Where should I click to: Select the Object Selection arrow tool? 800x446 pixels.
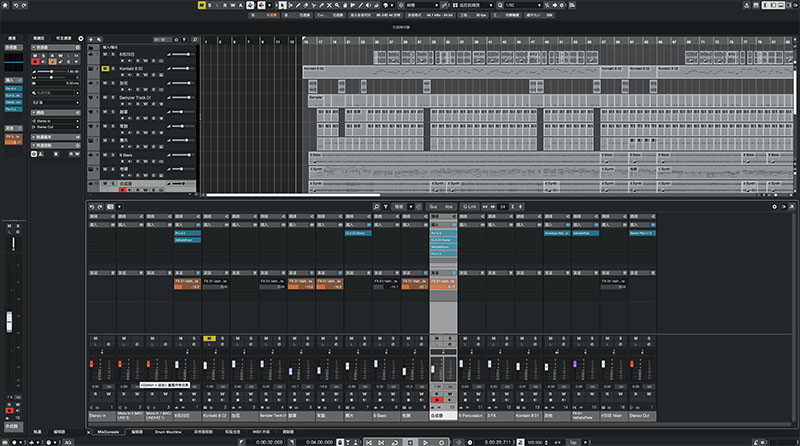point(282,5)
